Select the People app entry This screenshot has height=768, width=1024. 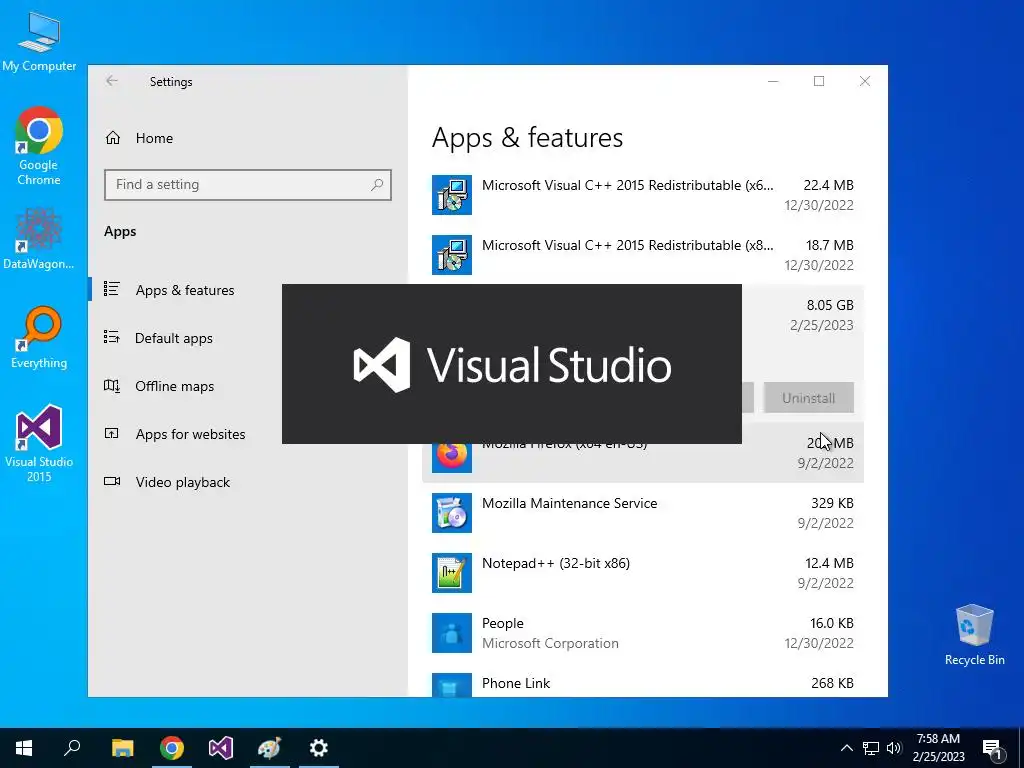pyautogui.click(x=643, y=633)
